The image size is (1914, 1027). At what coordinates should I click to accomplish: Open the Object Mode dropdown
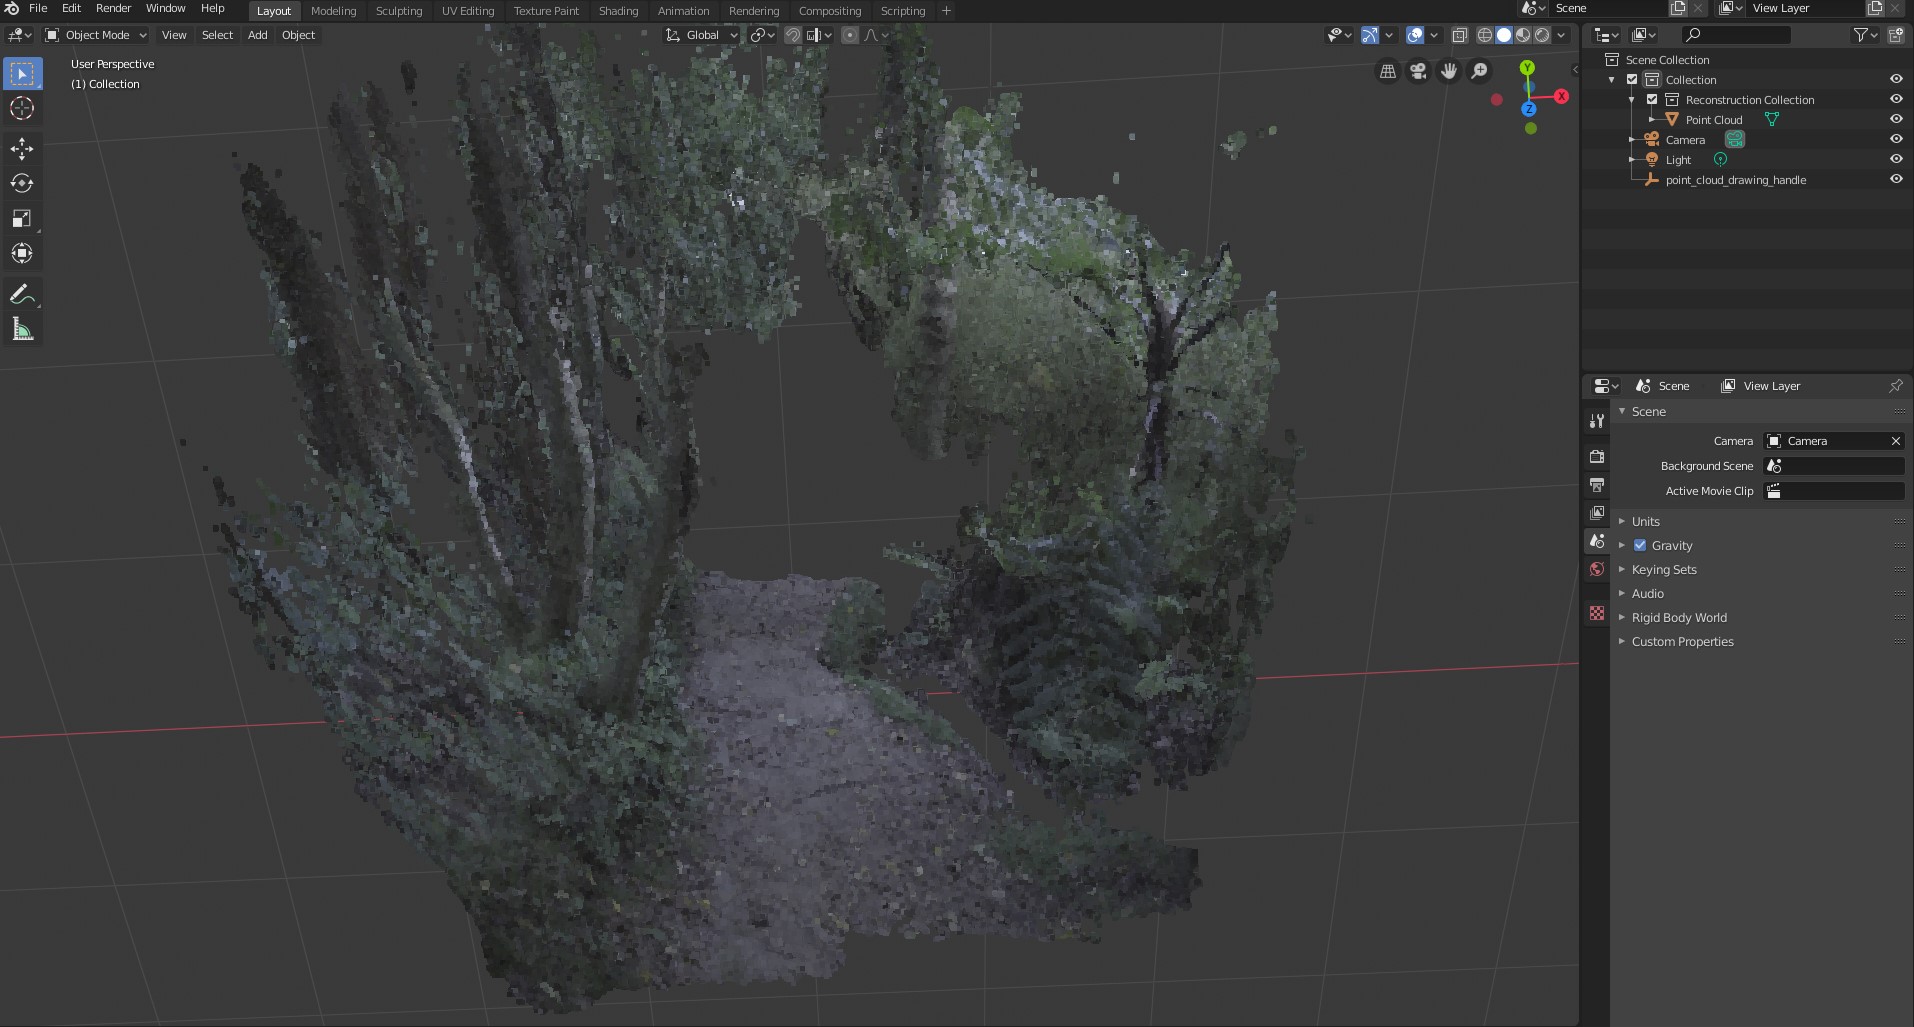pos(94,34)
